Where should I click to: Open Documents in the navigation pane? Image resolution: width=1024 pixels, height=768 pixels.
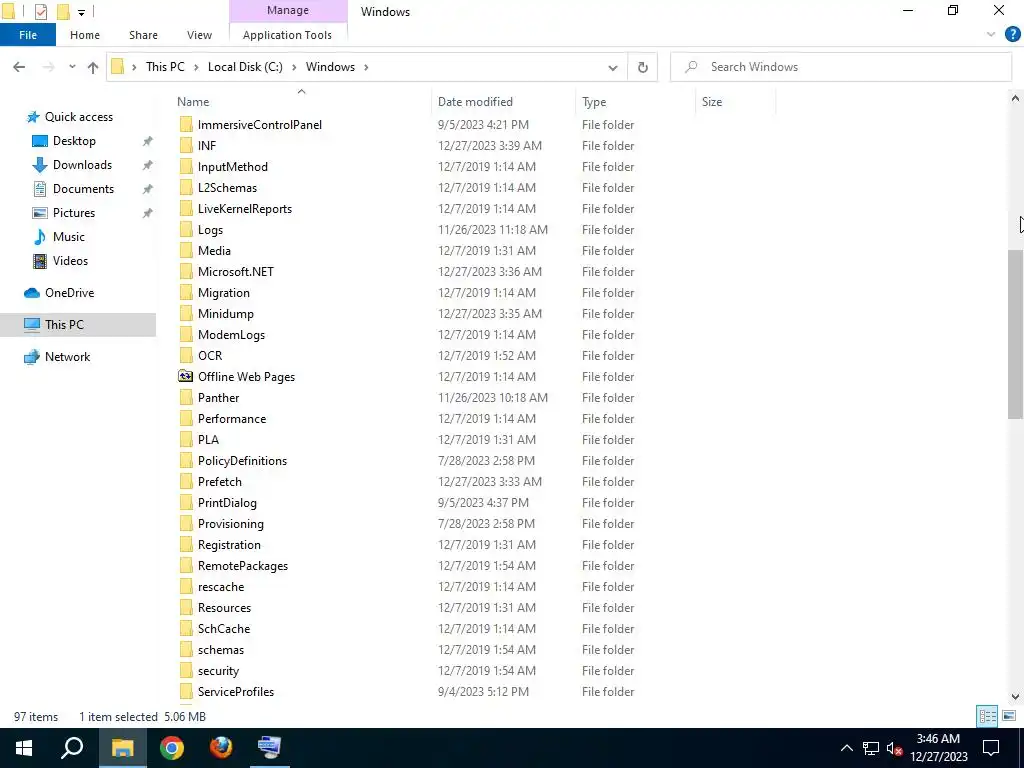click(83, 189)
